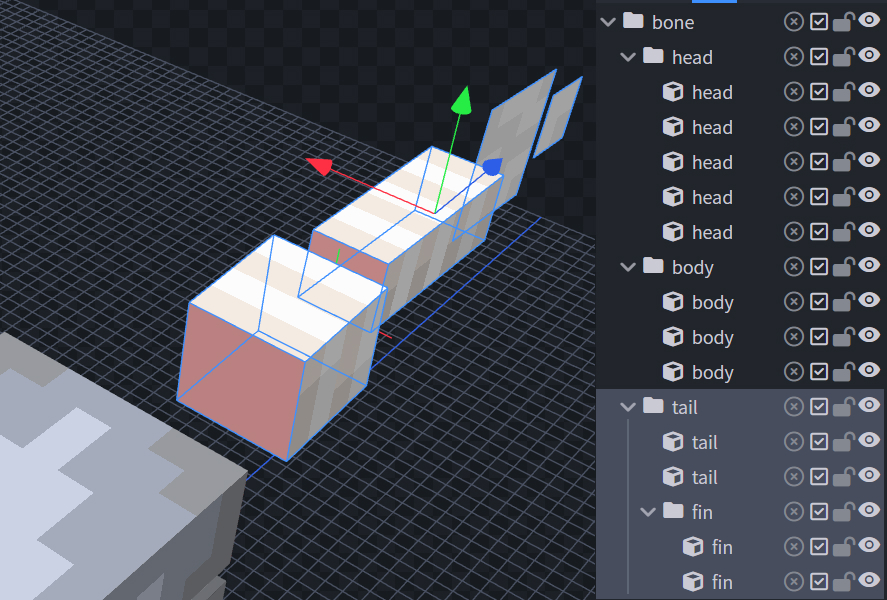Click the cube icon of the first tail cube
Image resolution: width=887 pixels, height=600 pixels.
[673, 442]
